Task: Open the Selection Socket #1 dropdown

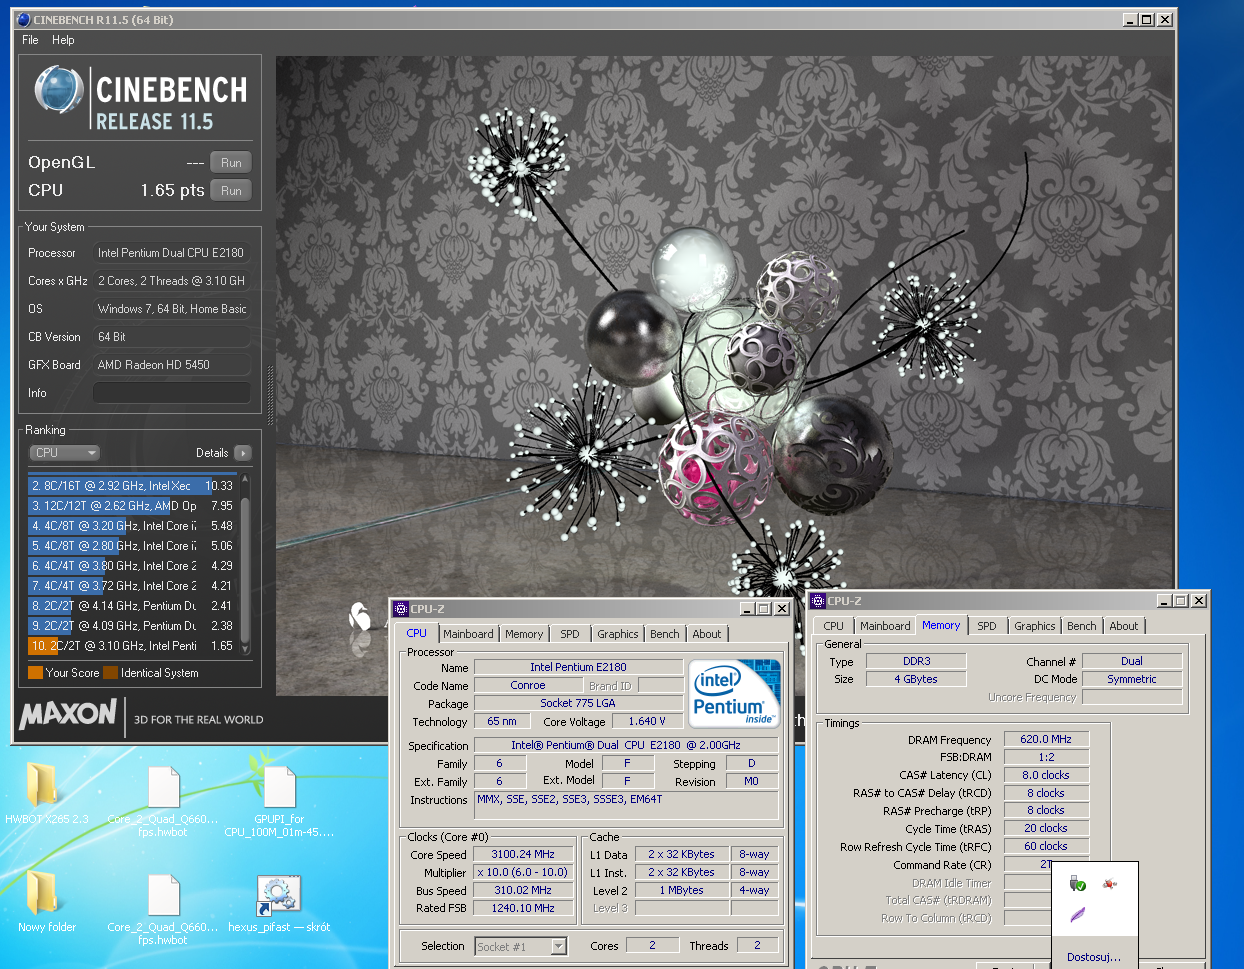Action: pos(521,946)
